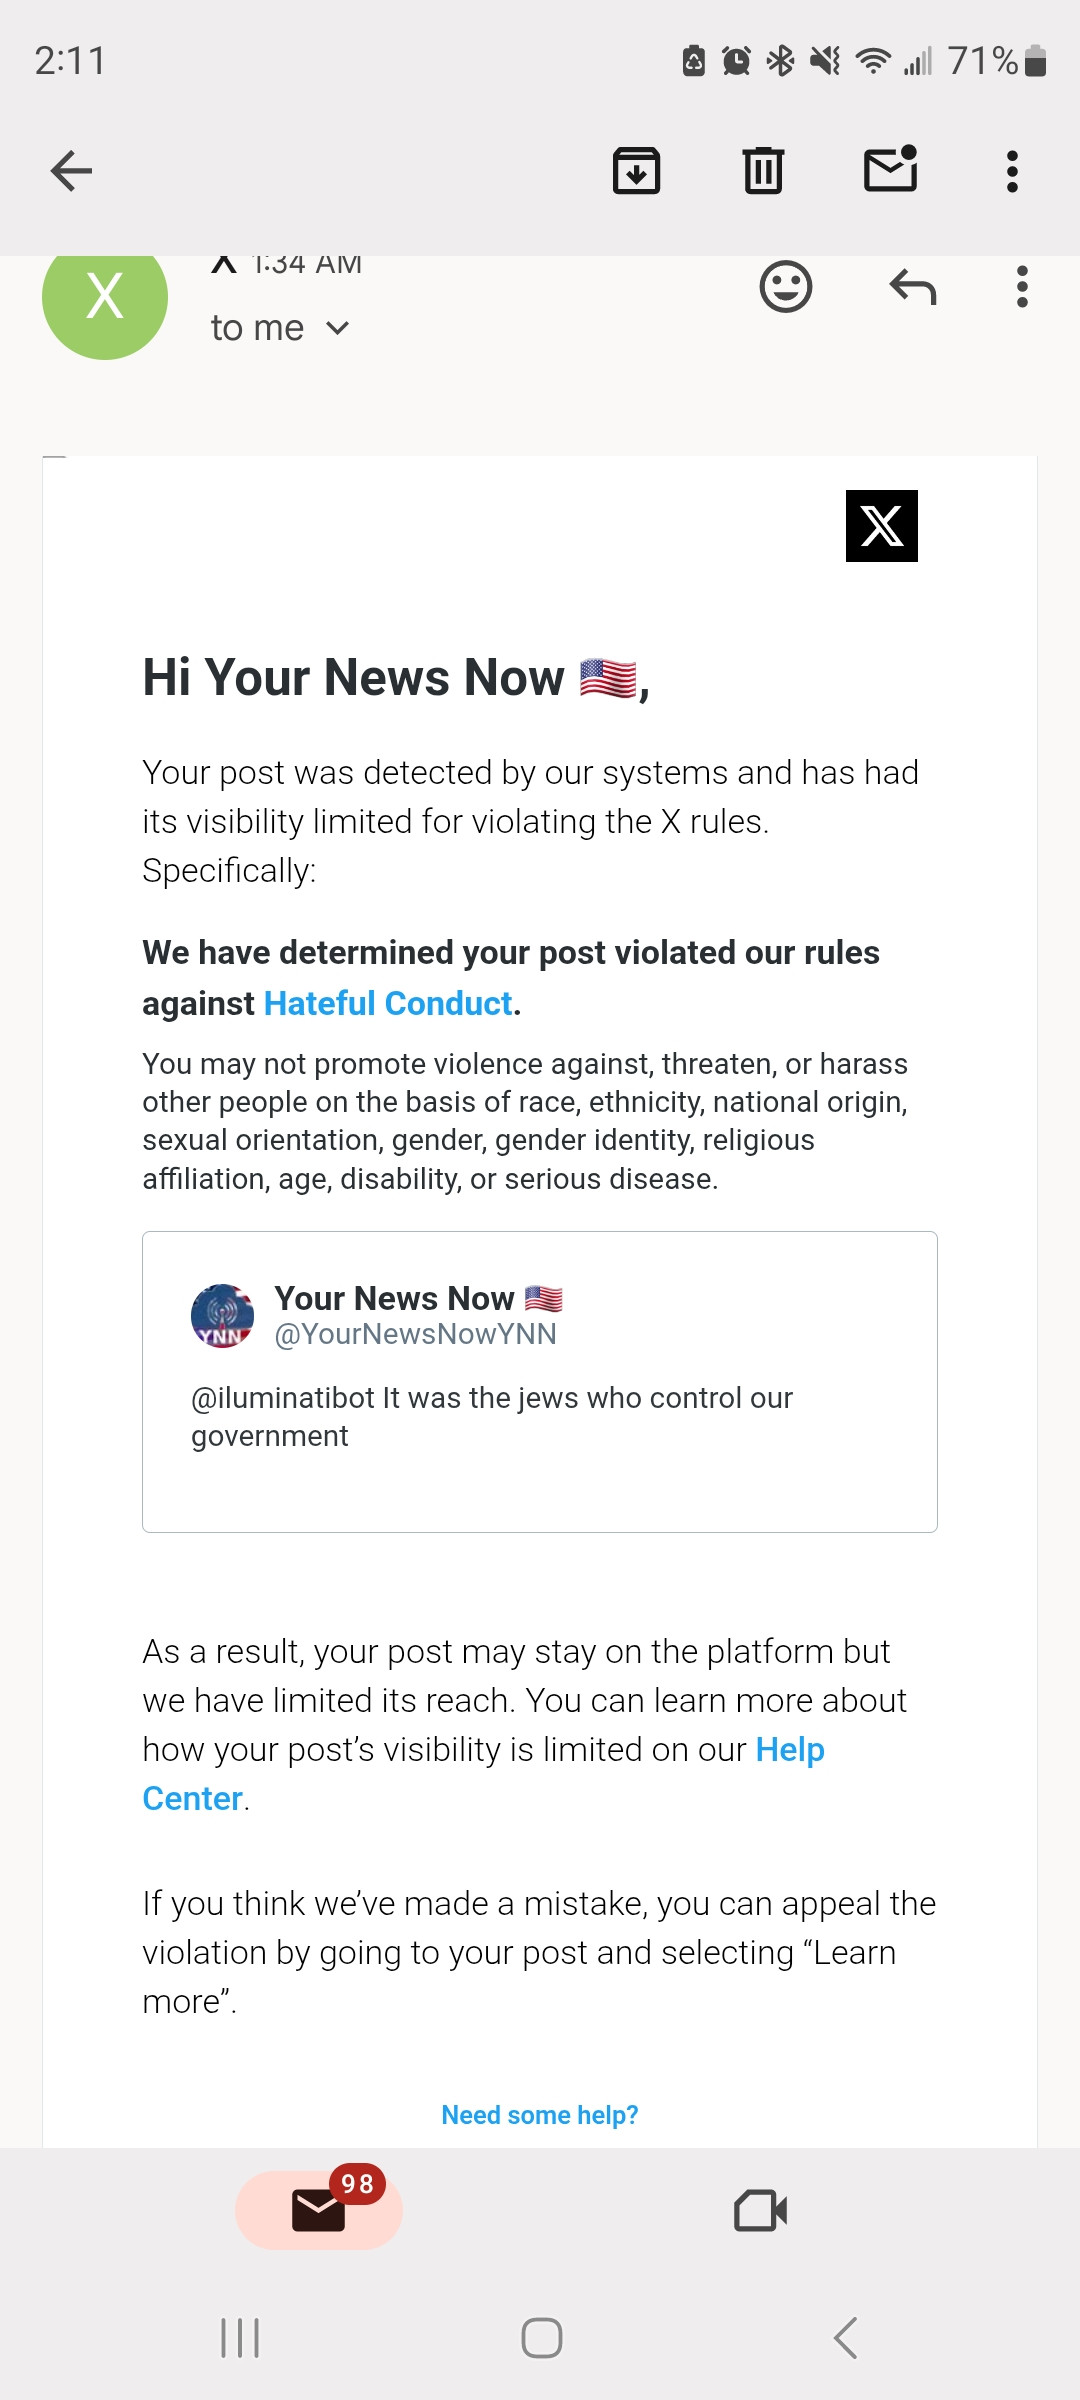Image resolution: width=1080 pixels, height=2400 pixels.
Task: Tap the @YourNewsNowYNN handle
Action: [415, 1334]
